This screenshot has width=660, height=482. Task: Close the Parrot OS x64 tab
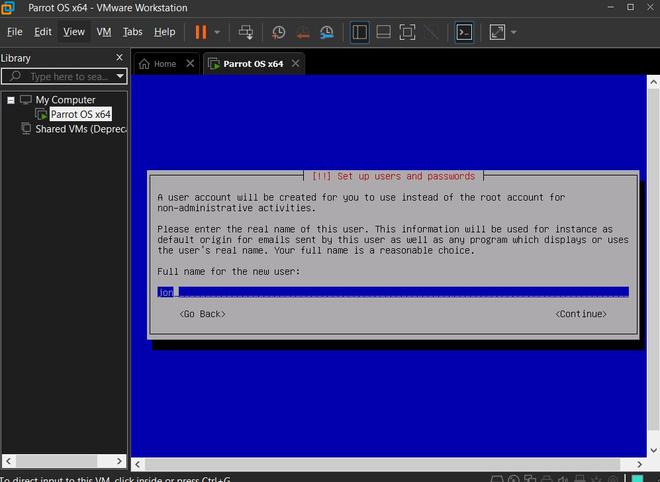point(296,63)
